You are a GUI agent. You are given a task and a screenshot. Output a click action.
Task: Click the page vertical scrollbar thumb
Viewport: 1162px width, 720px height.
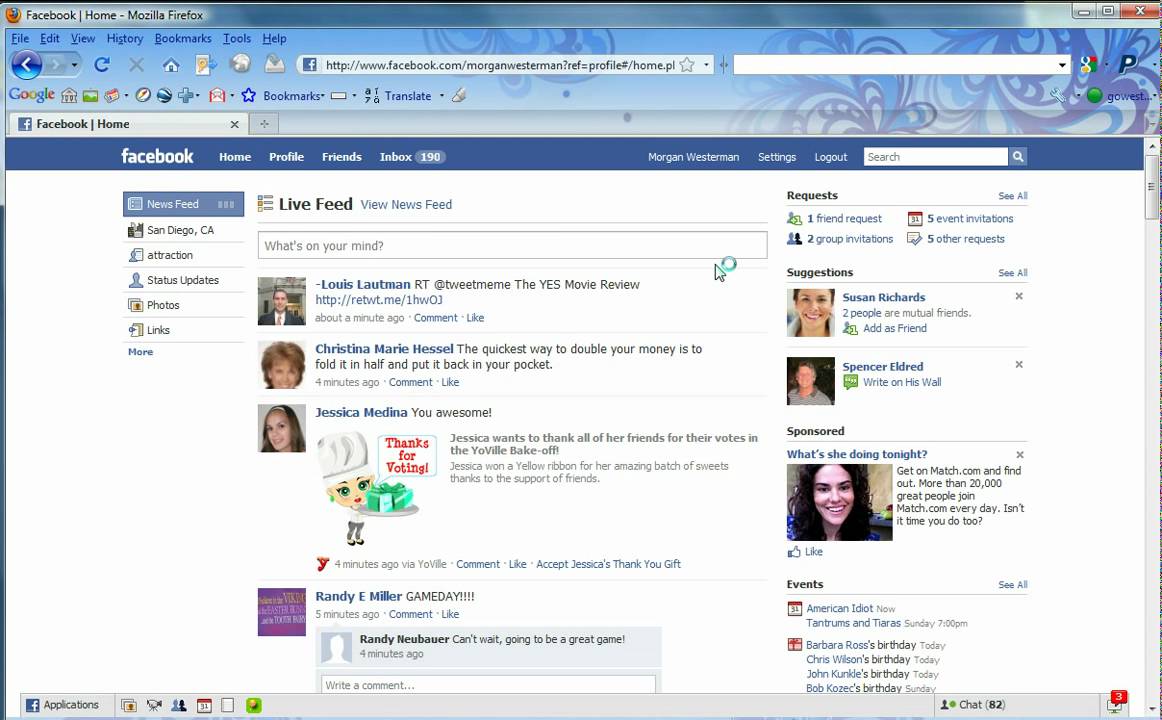1151,187
